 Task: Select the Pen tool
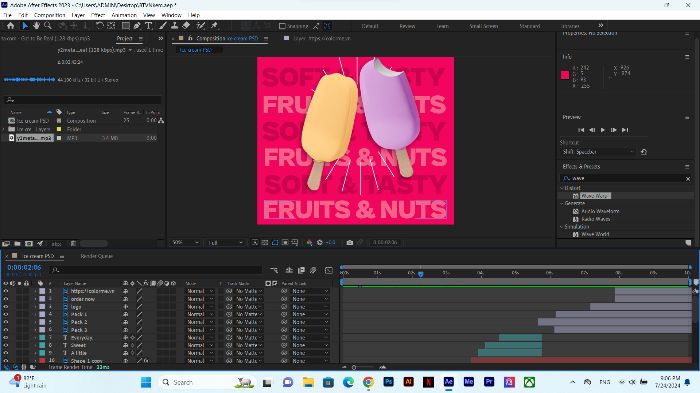pos(137,26)
